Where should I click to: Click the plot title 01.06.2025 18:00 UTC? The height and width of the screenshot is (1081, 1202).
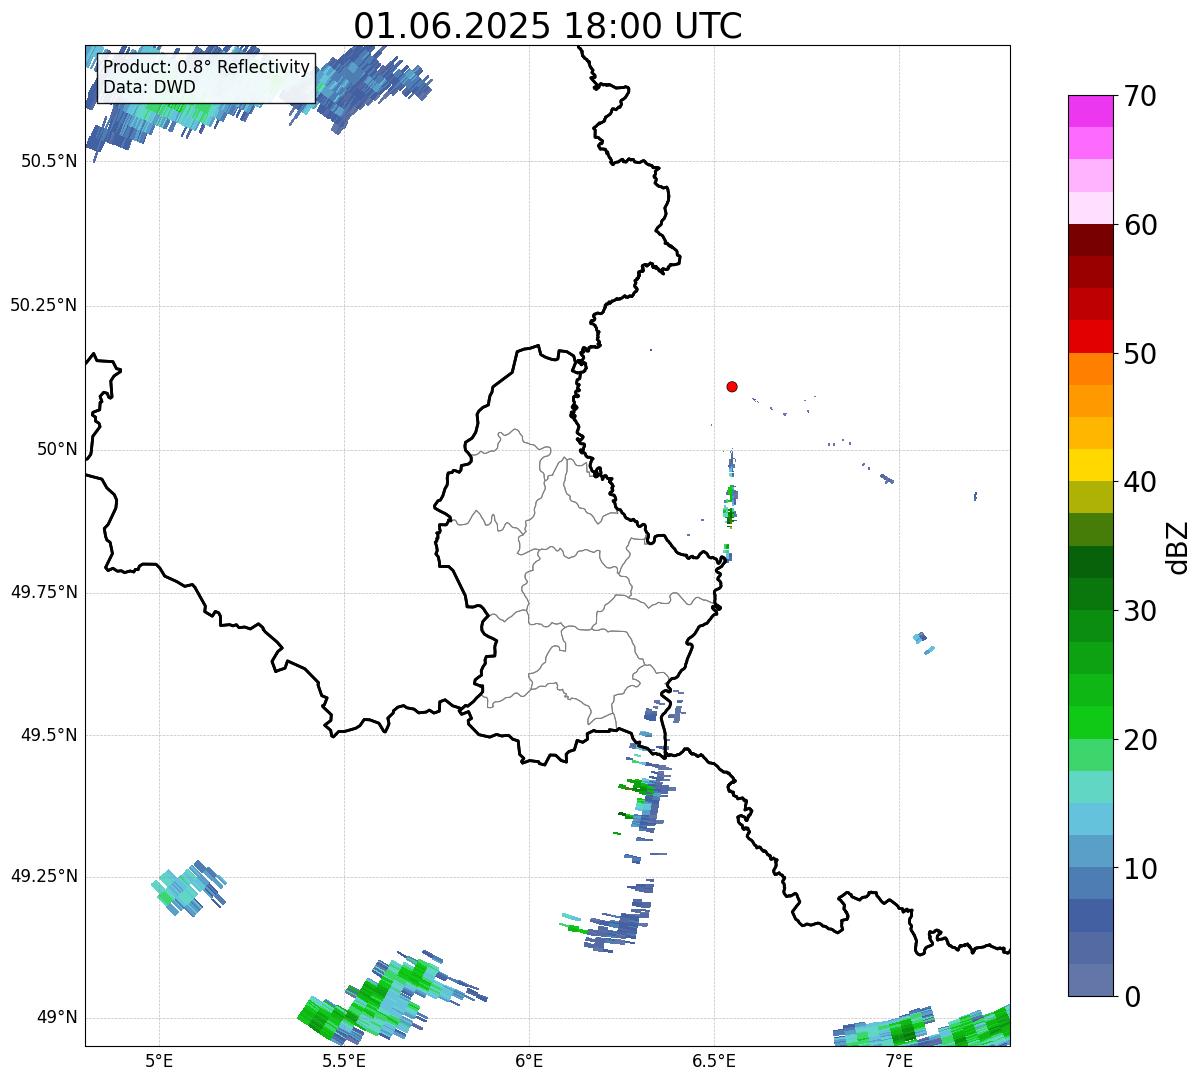(548, 25)
